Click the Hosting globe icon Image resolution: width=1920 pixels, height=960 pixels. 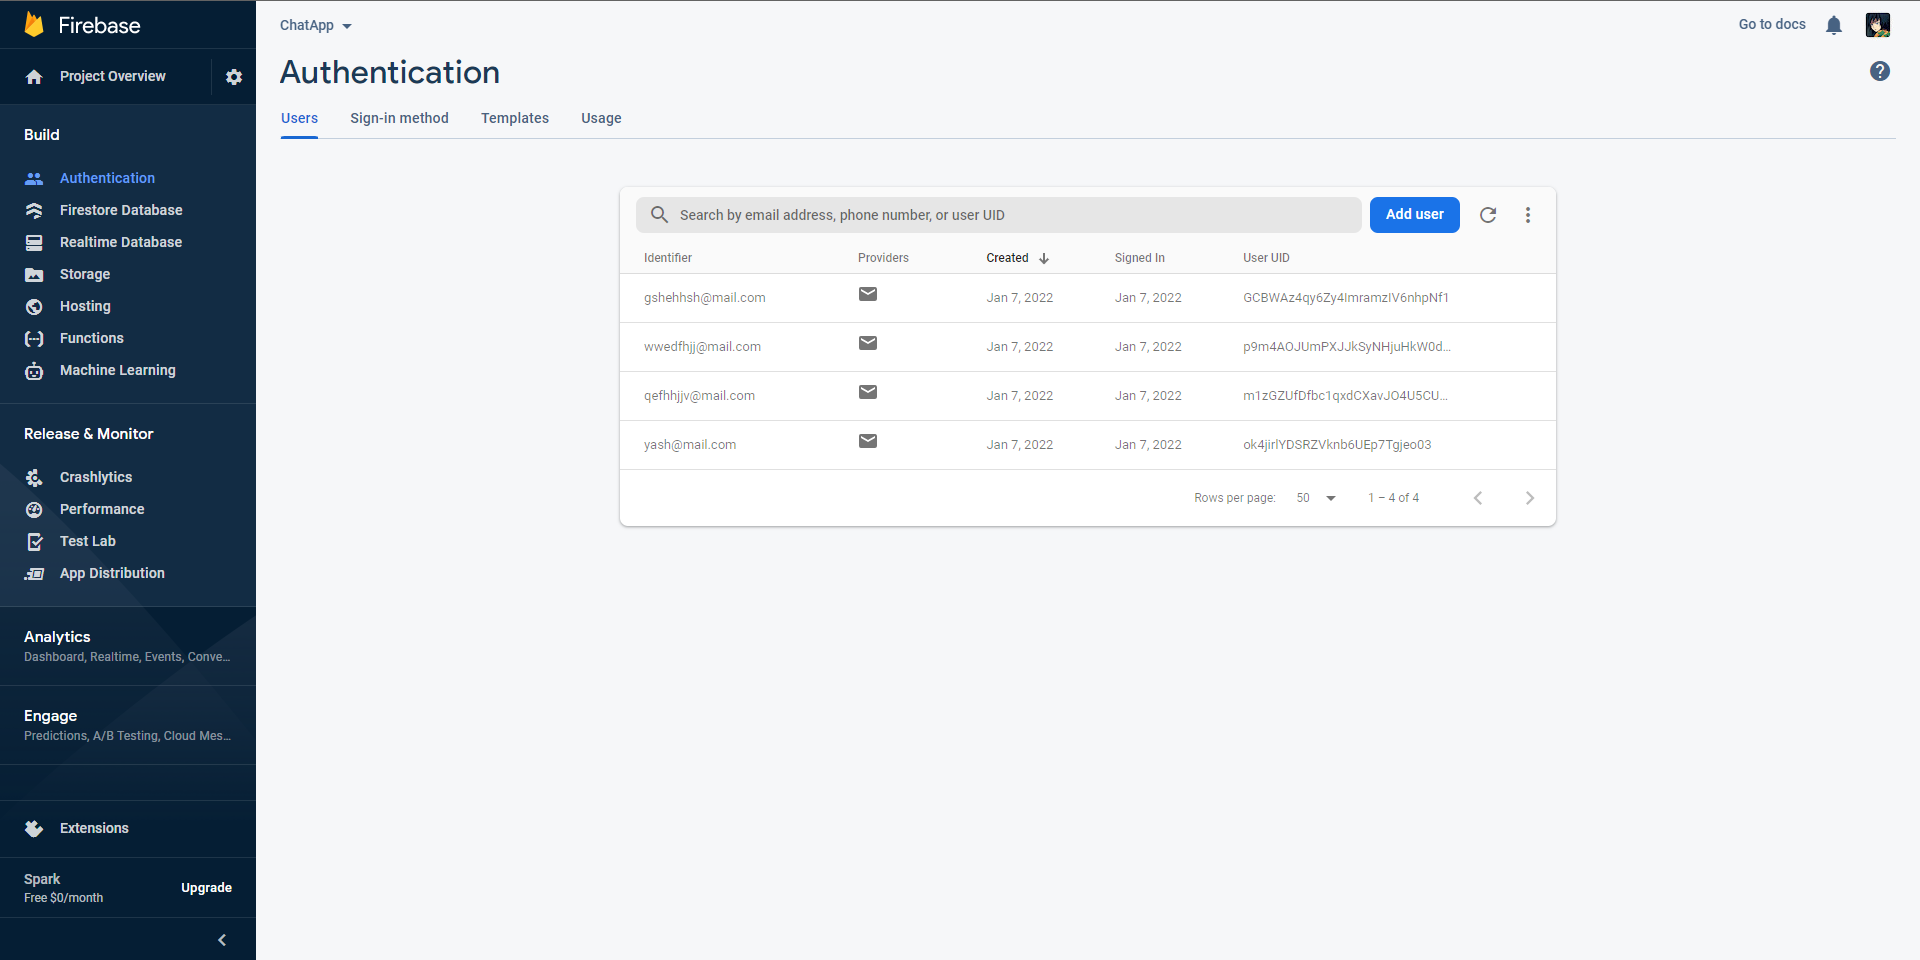coord(34,306)
